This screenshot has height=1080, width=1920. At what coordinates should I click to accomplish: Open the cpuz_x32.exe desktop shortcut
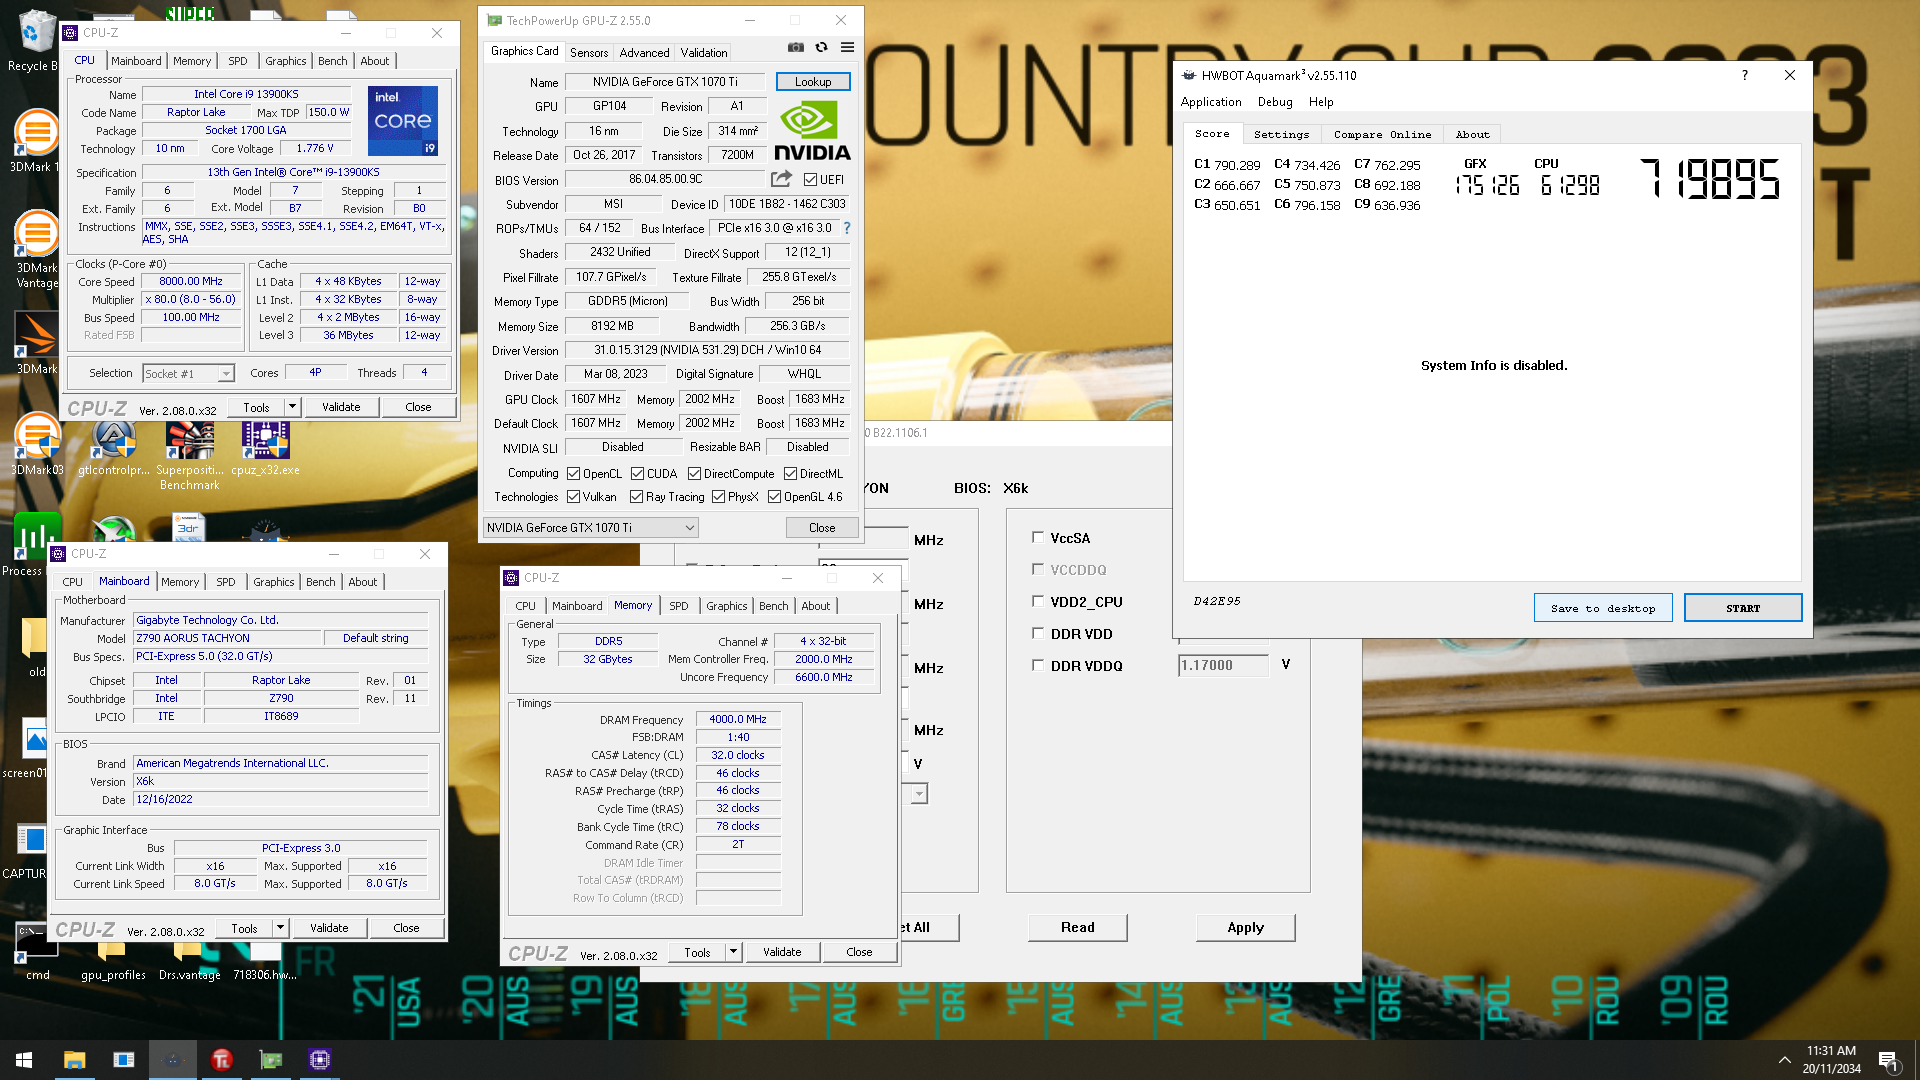click(265, 447)
